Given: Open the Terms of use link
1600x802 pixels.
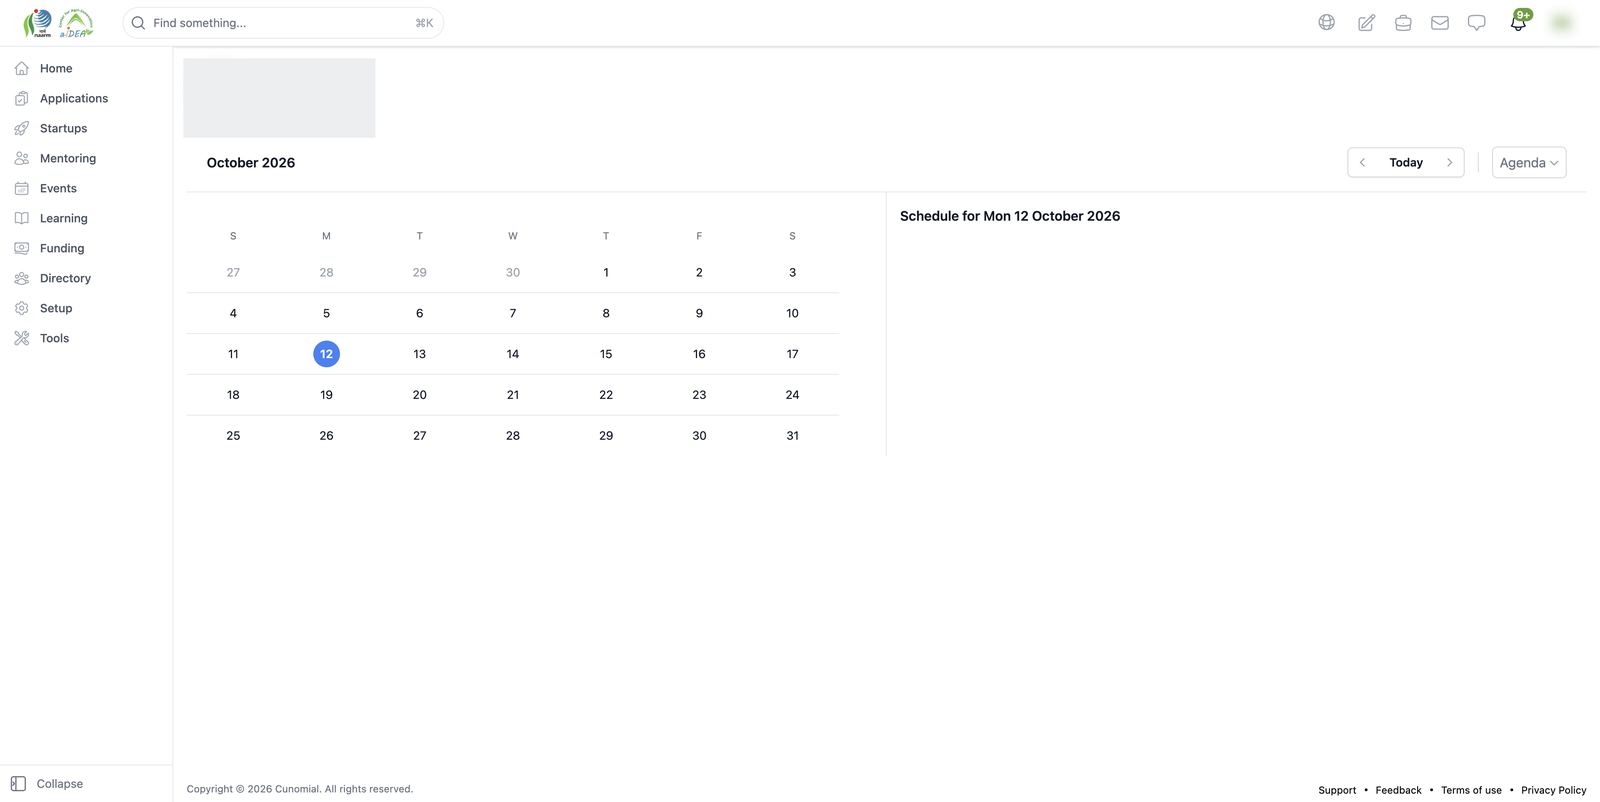Looking at the screenshot, I should pyautogui.click(x=1471, y=790).
